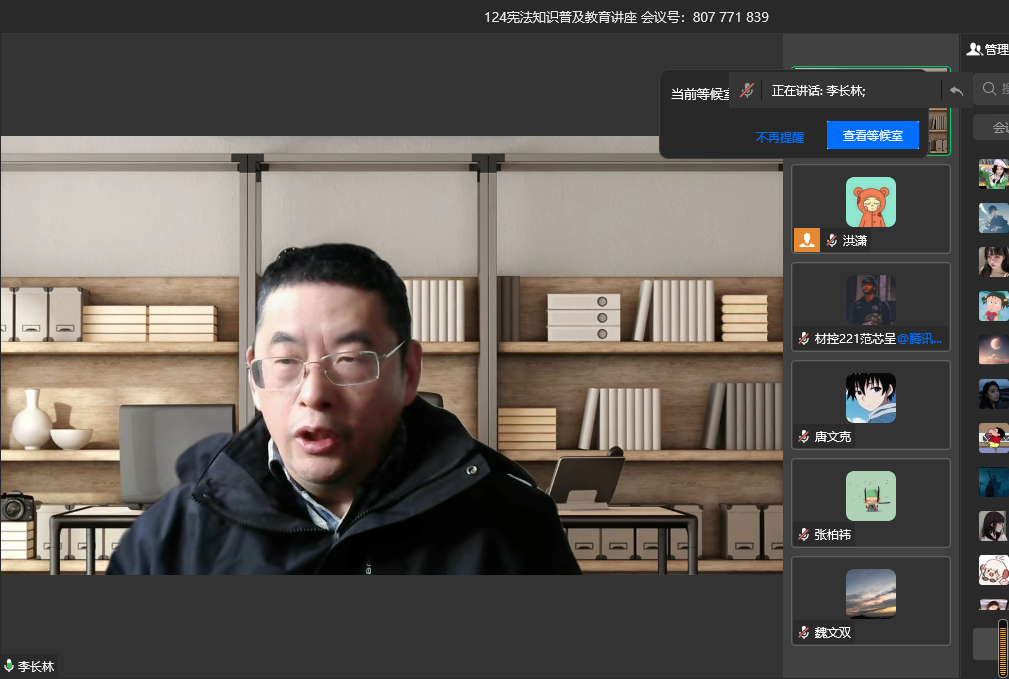Click the return arrow icon on the speaking bar

click(x=956, y=91)
